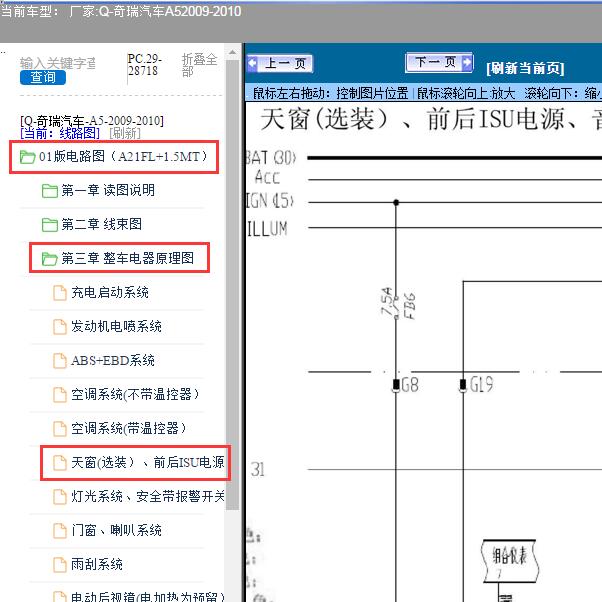Click document icon beside 空调系统(带温控器)
The image size is (602, 602).
click(60, 429)
